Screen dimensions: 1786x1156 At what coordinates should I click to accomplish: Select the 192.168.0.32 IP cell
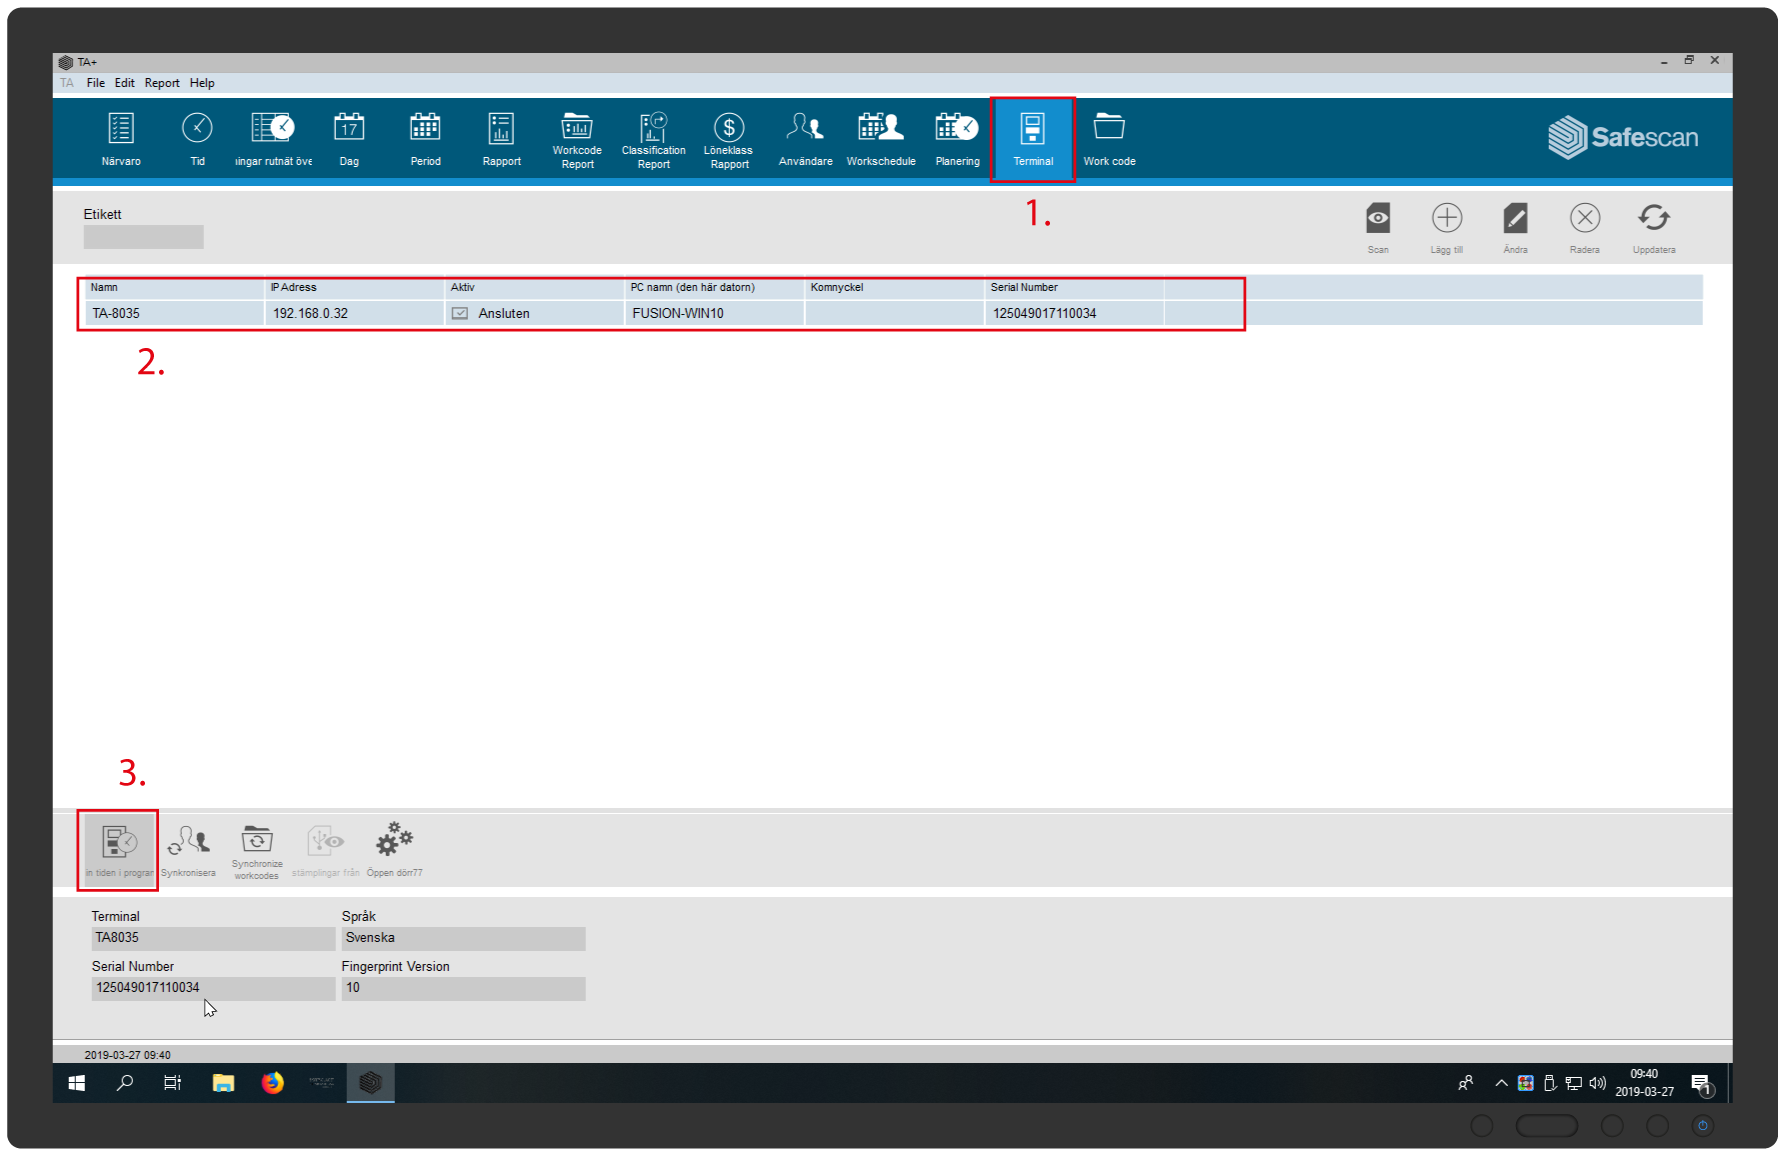pos(355,313)
